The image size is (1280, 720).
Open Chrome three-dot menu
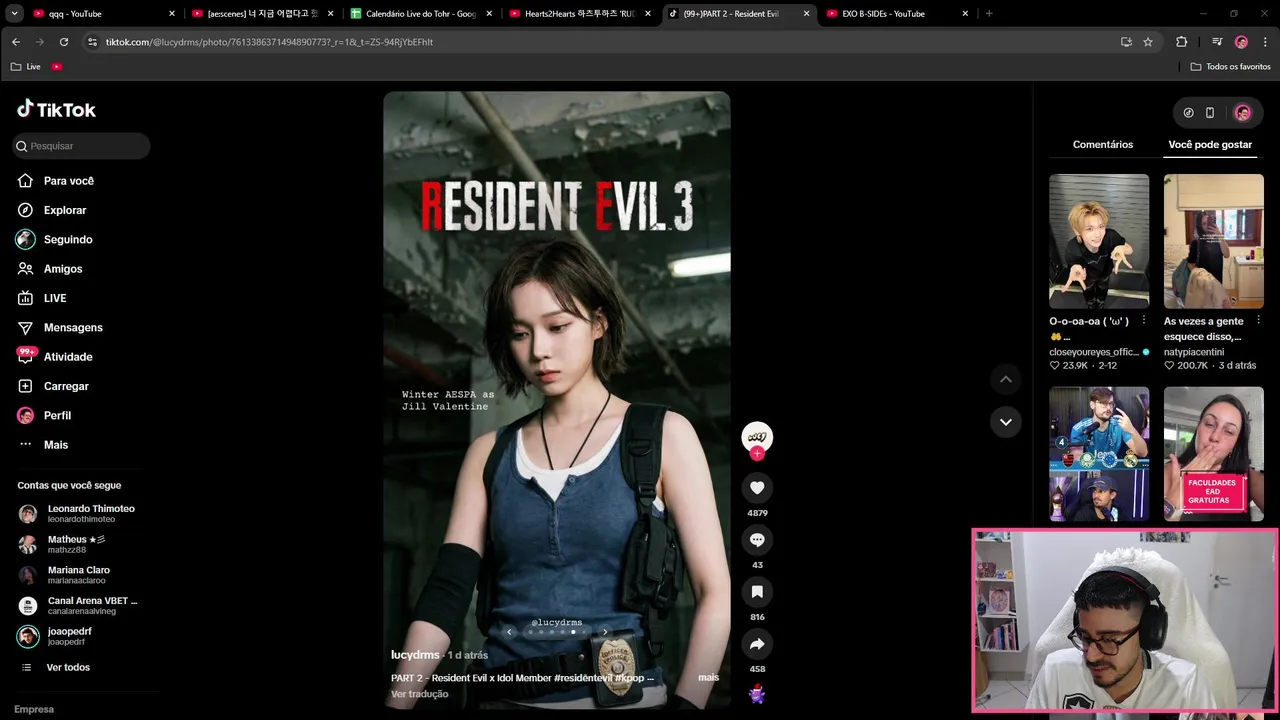(1265, 42)
